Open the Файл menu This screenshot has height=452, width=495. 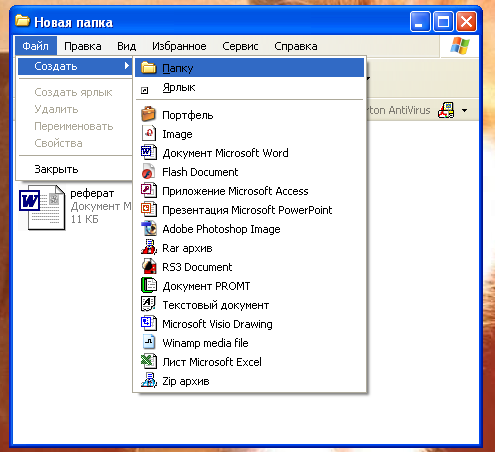35,46
